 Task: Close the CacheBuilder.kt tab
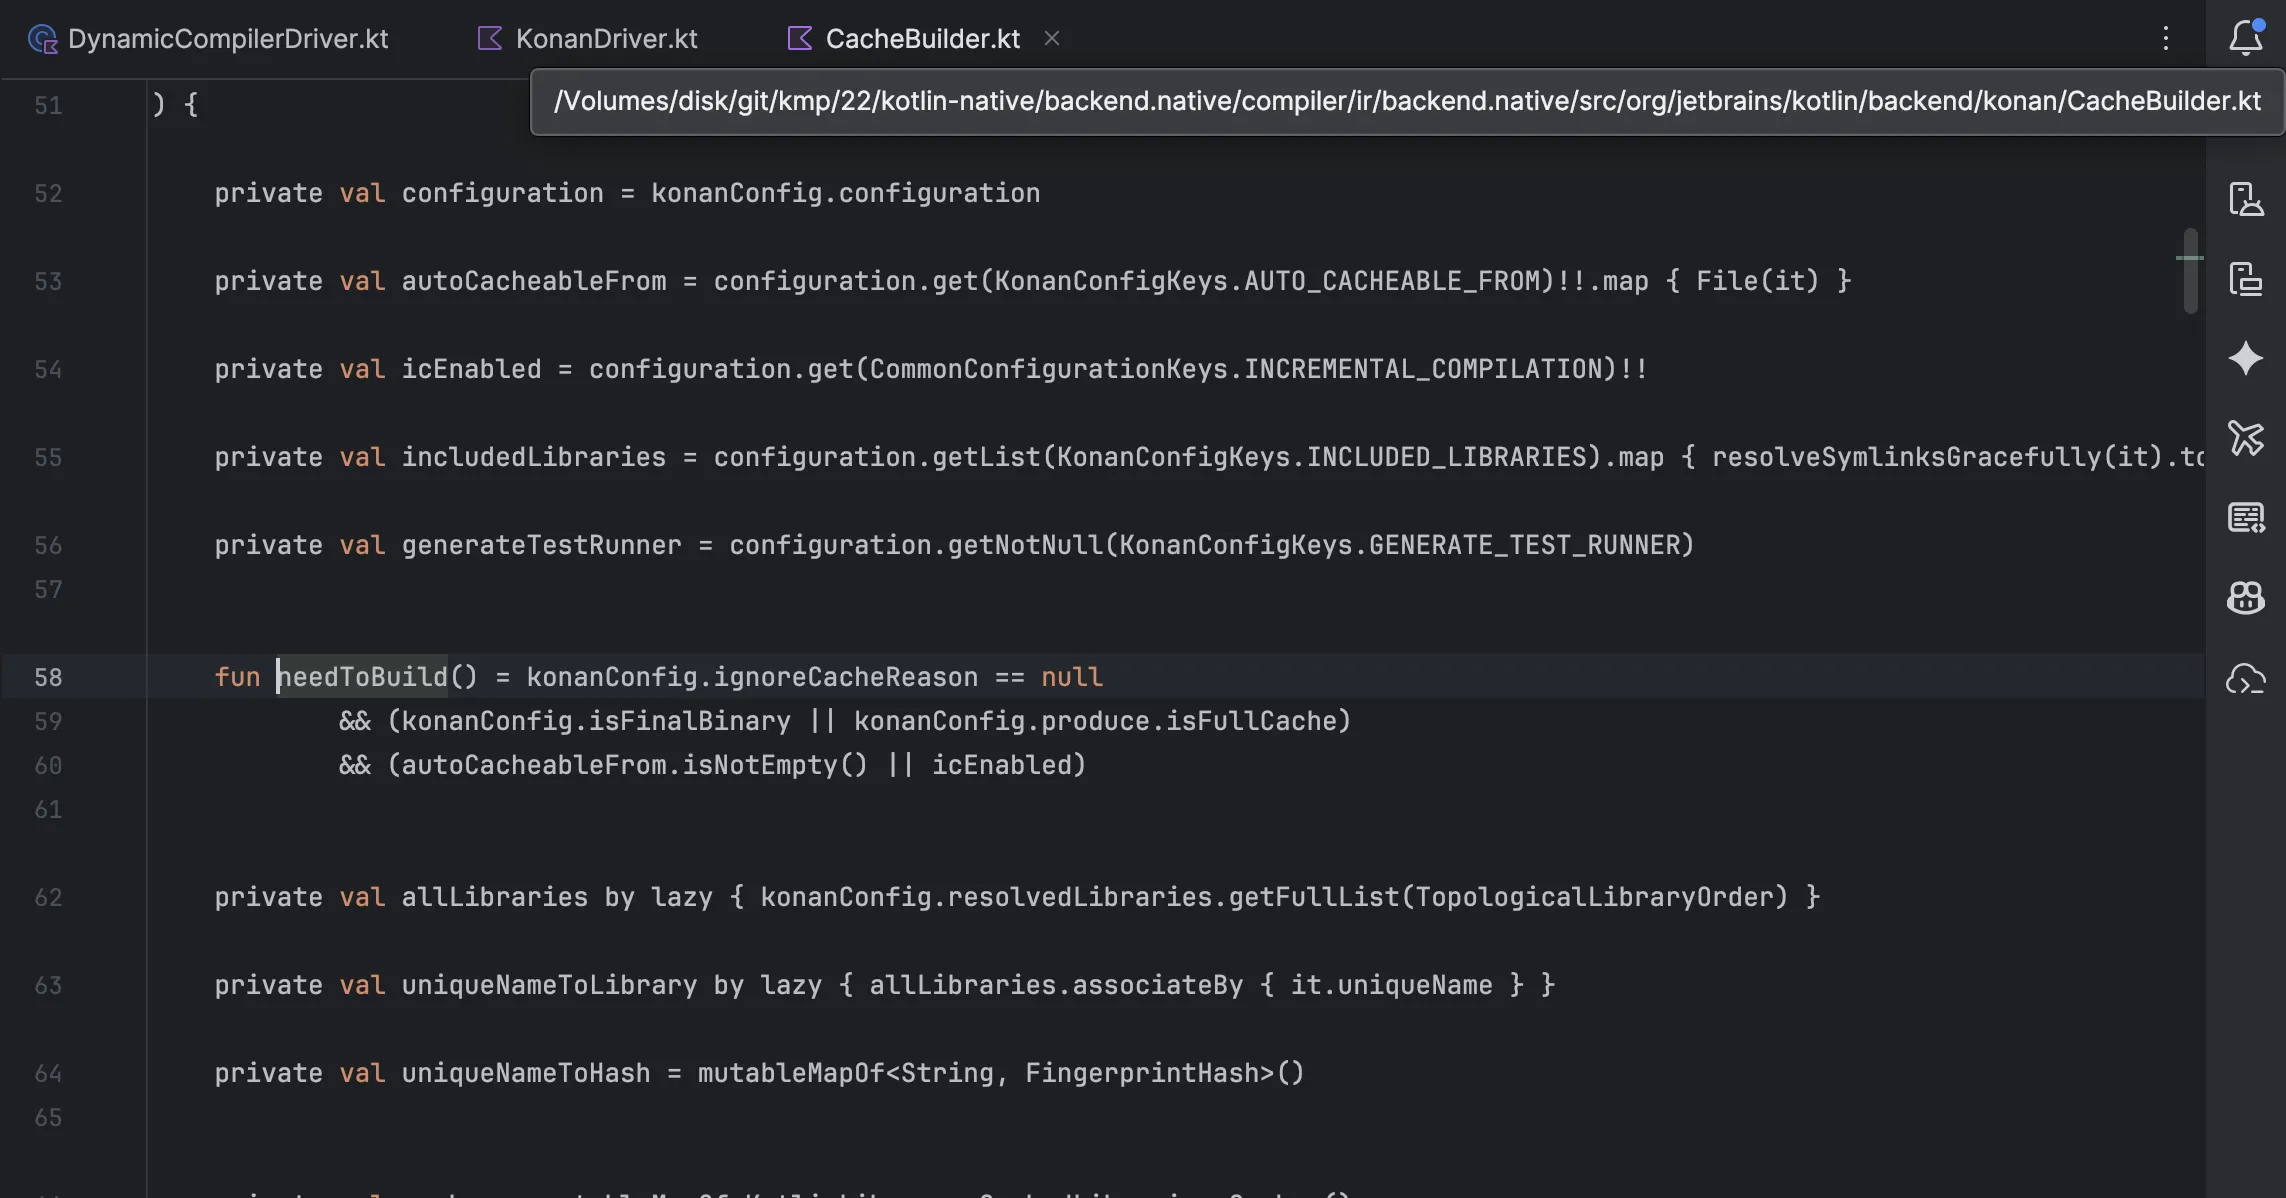(1051, 38)
